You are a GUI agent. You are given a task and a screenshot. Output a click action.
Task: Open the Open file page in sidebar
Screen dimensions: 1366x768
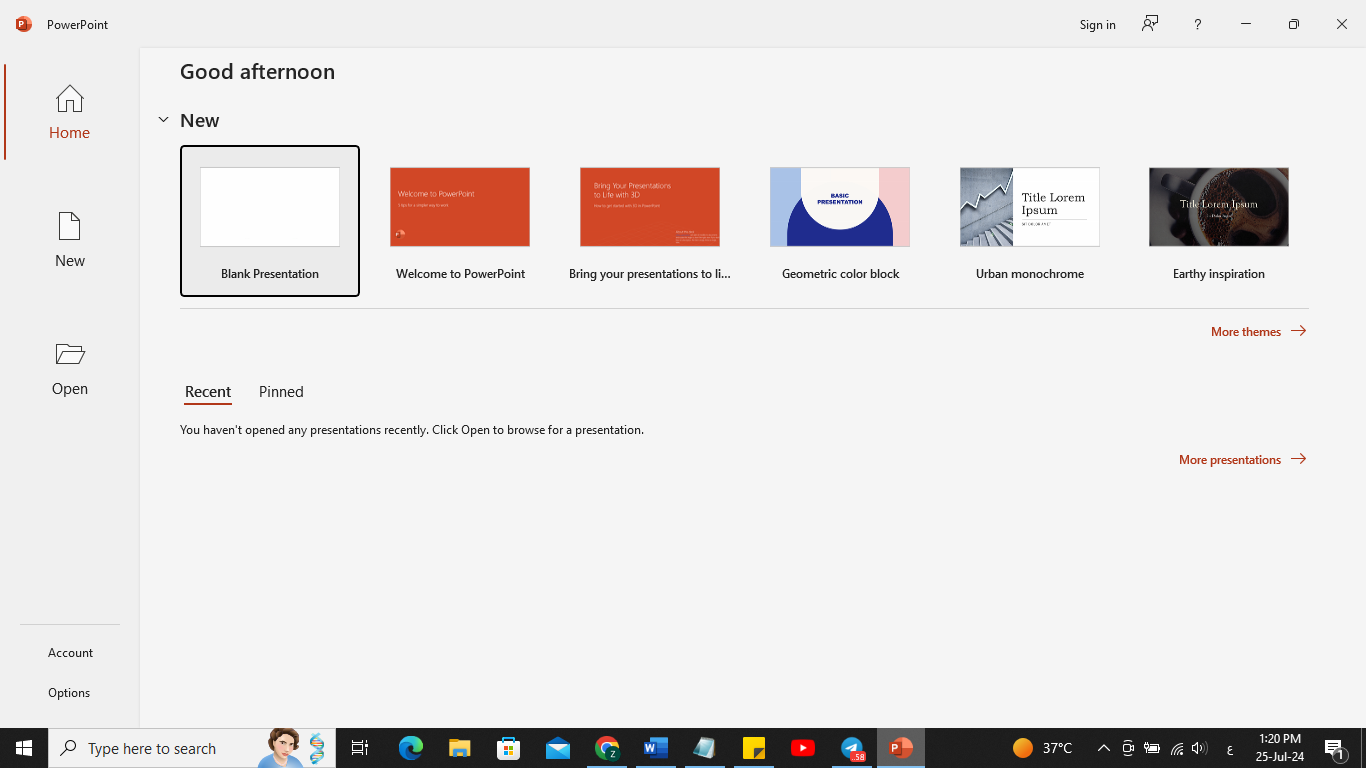[69, 368]
